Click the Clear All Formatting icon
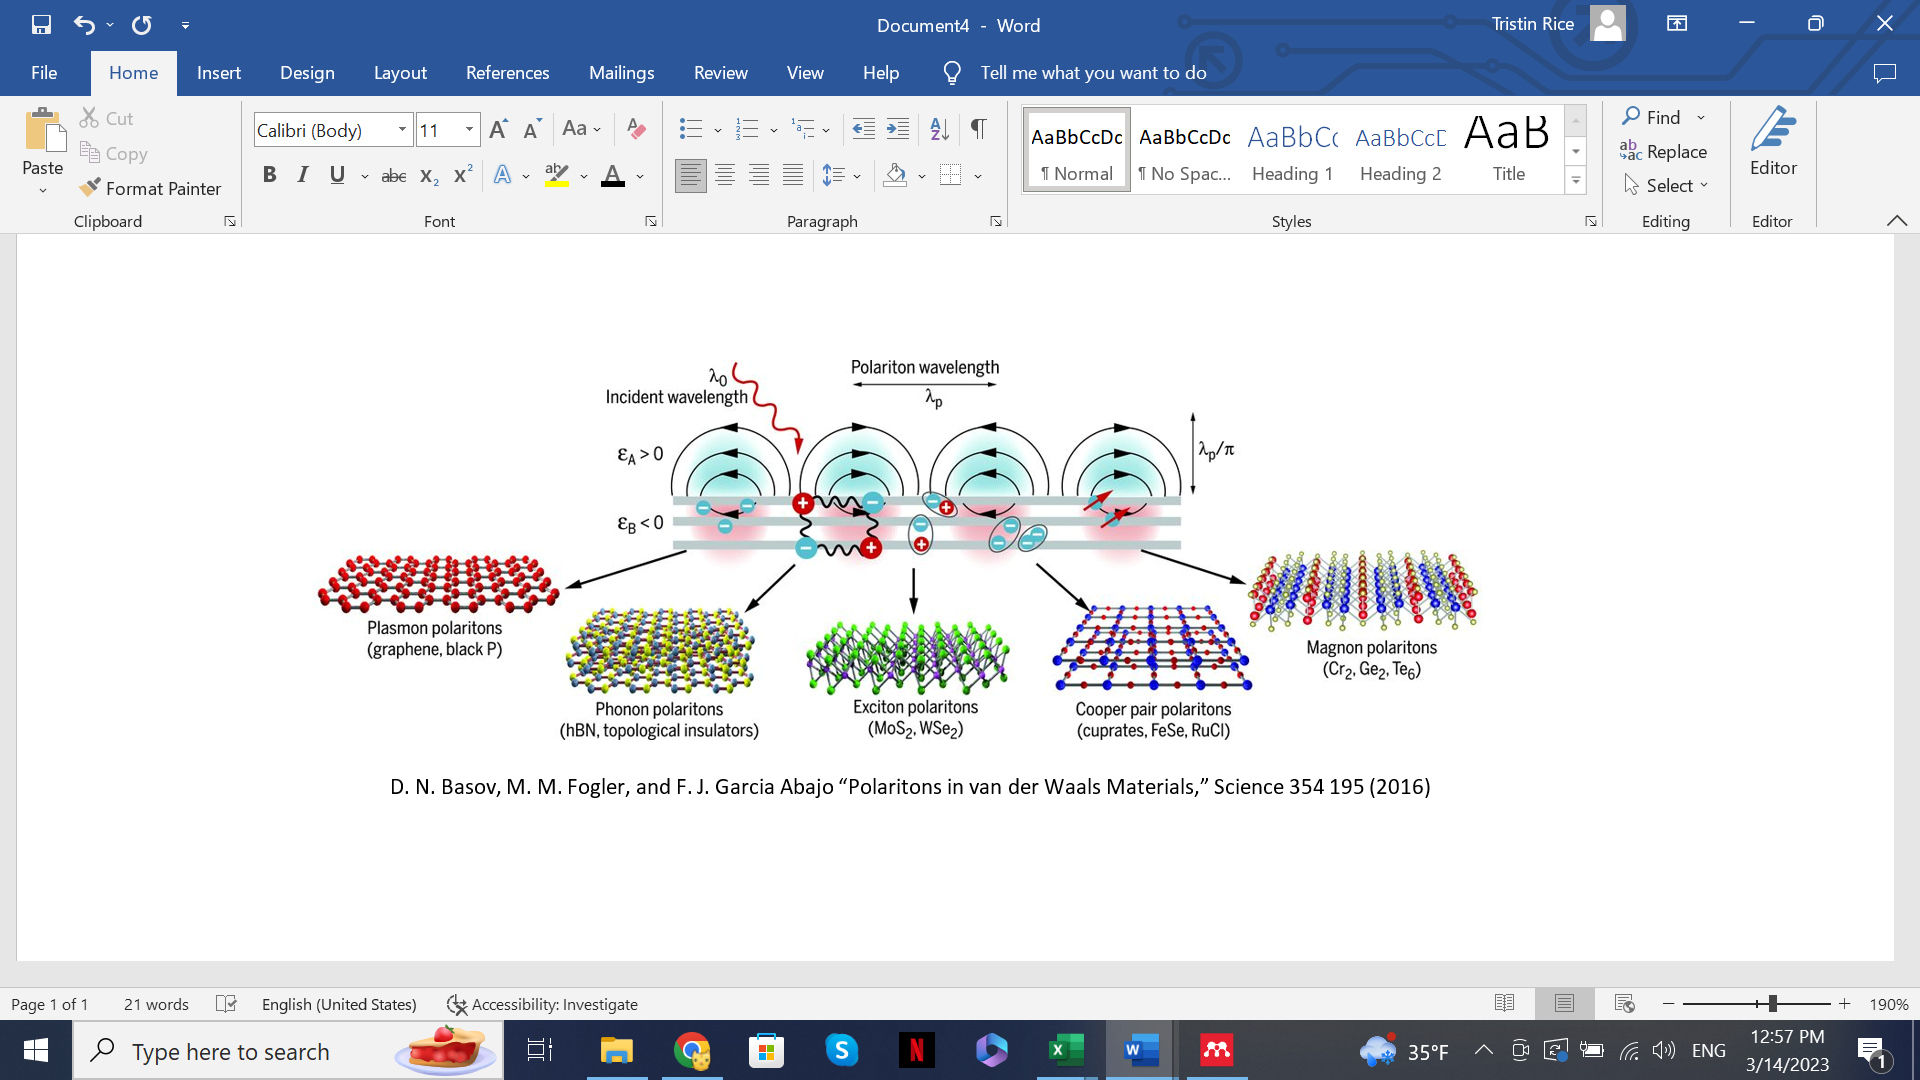 pos(636,129)
